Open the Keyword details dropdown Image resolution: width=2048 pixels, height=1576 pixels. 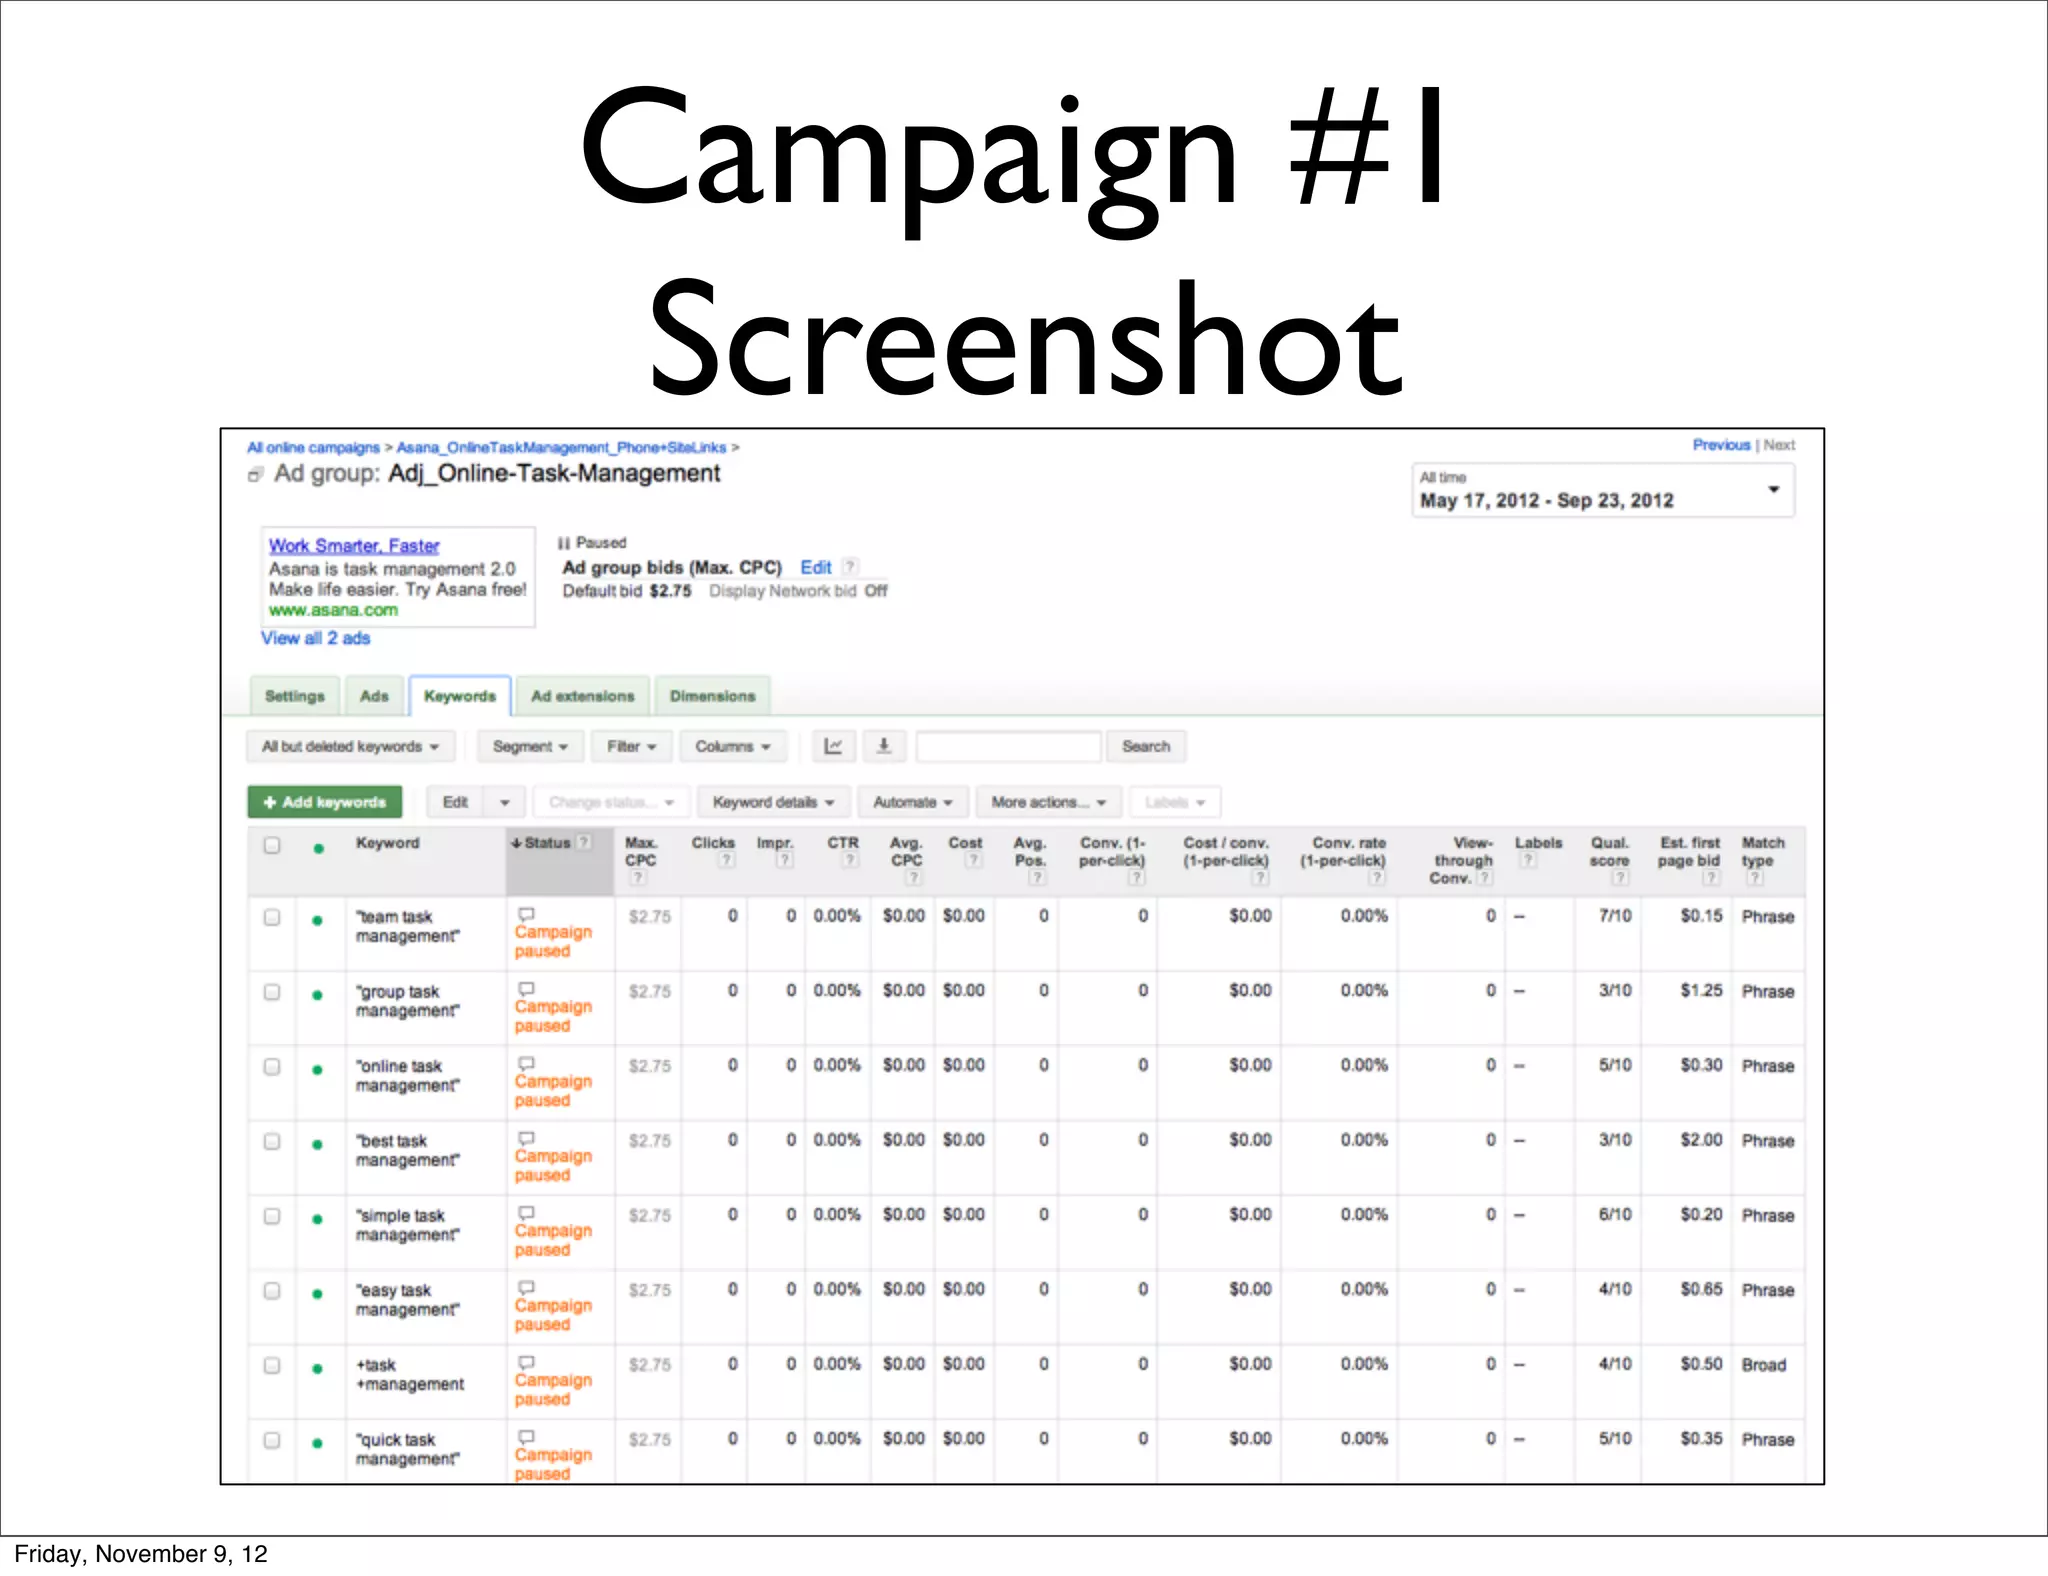(773, 802)
